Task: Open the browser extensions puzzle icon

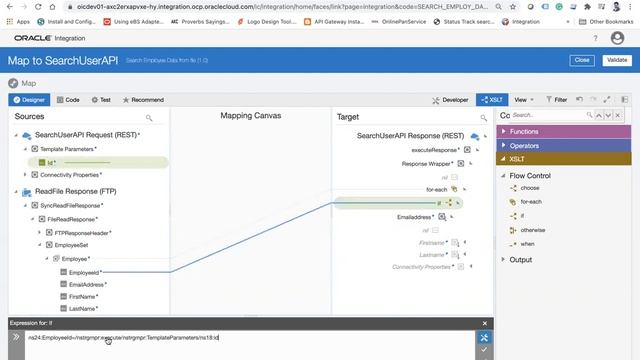Action: click(587, 7)
